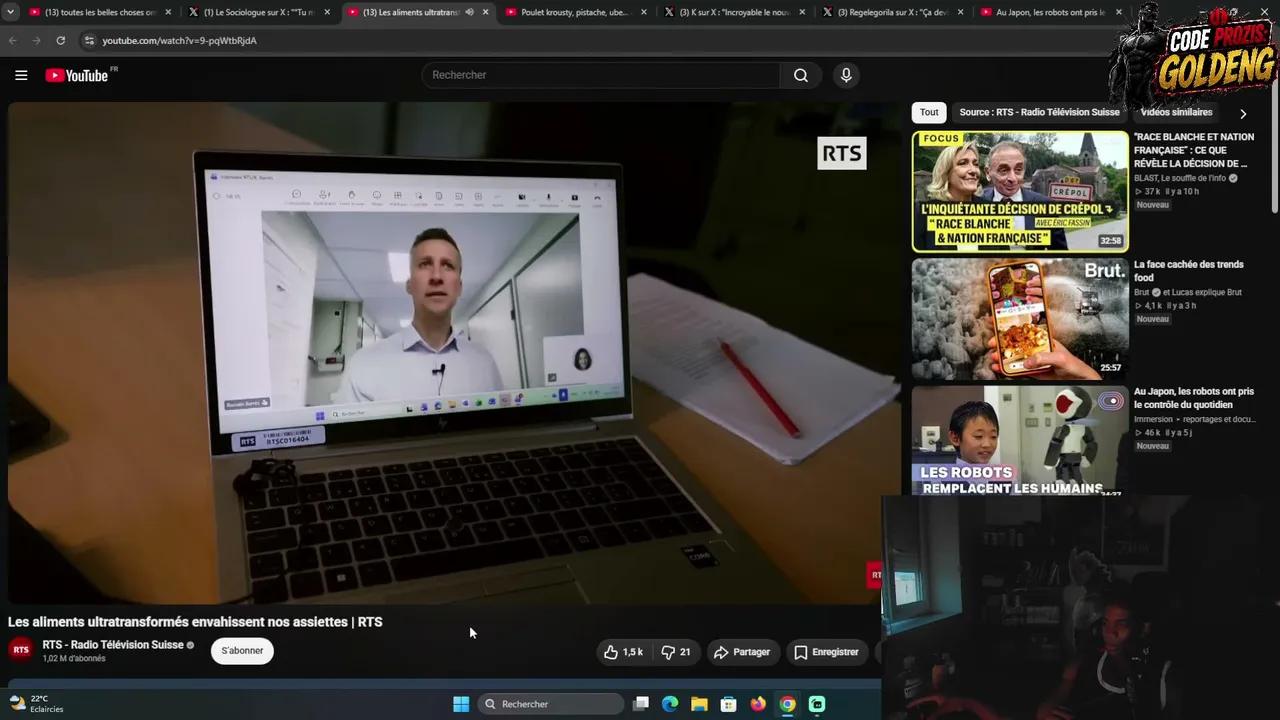This screenshot has width=1280, height=720.
Task: Open File Explorer from the taskbar
Action: [699, 704]
